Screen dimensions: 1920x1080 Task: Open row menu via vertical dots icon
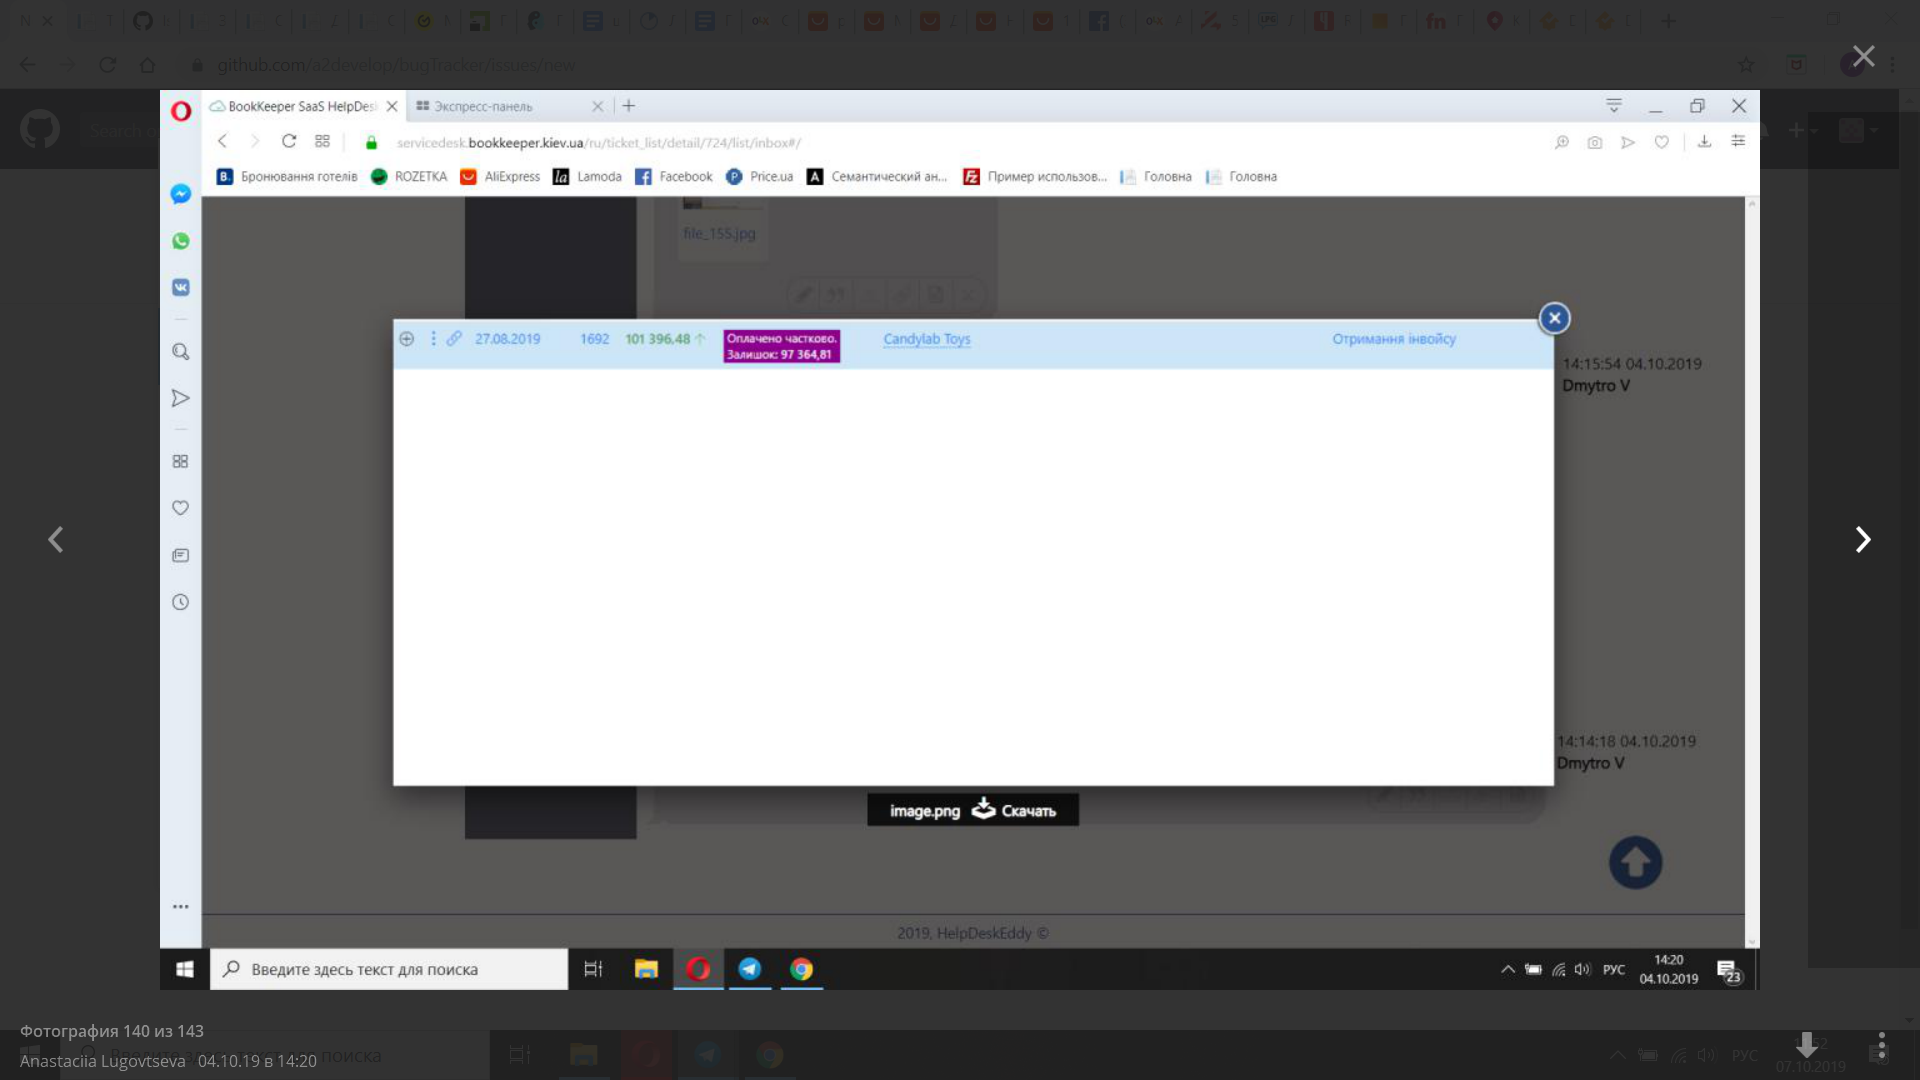point(433,339)
